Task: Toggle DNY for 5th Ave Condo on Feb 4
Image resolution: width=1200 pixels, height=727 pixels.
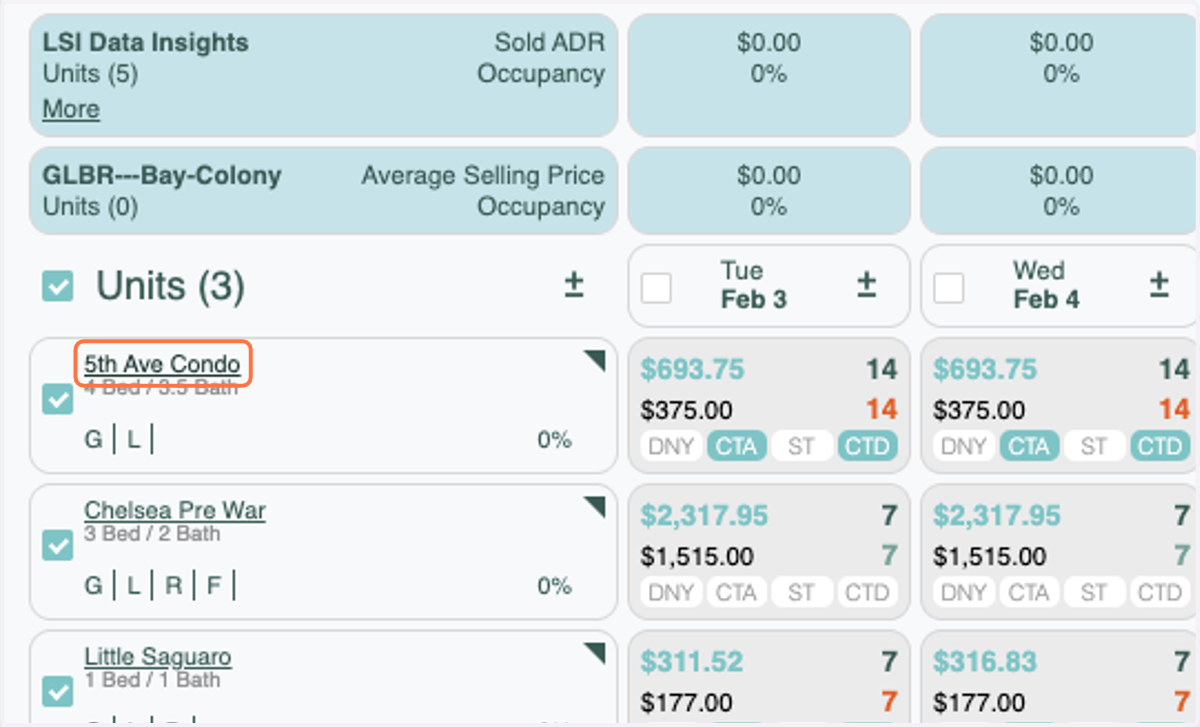Action: (x=963, y=446)
